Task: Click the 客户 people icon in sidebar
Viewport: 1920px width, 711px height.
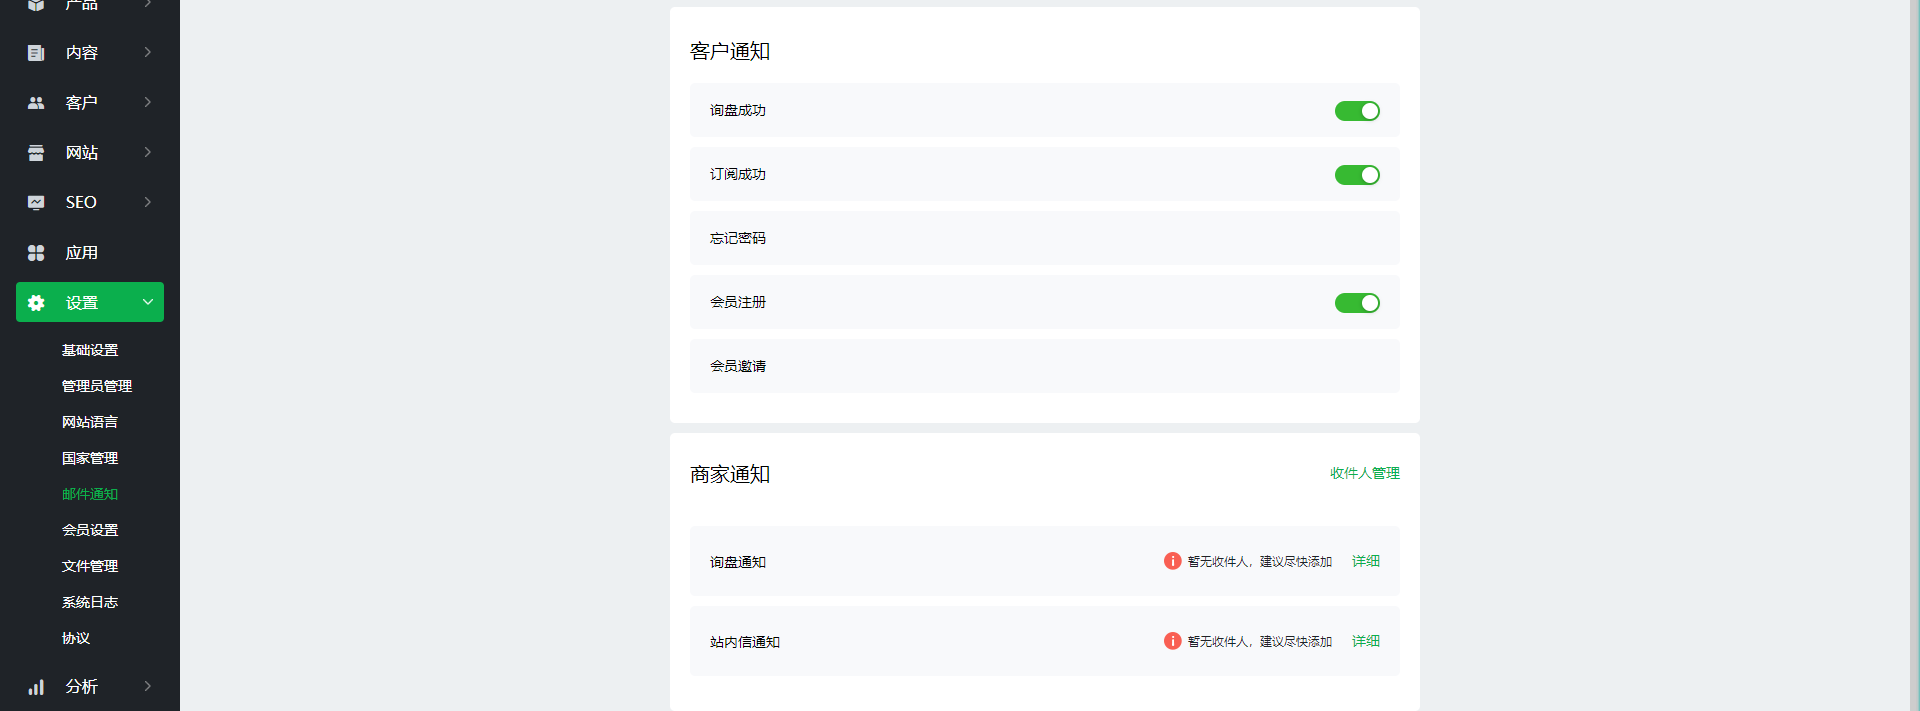Action: 36,103
